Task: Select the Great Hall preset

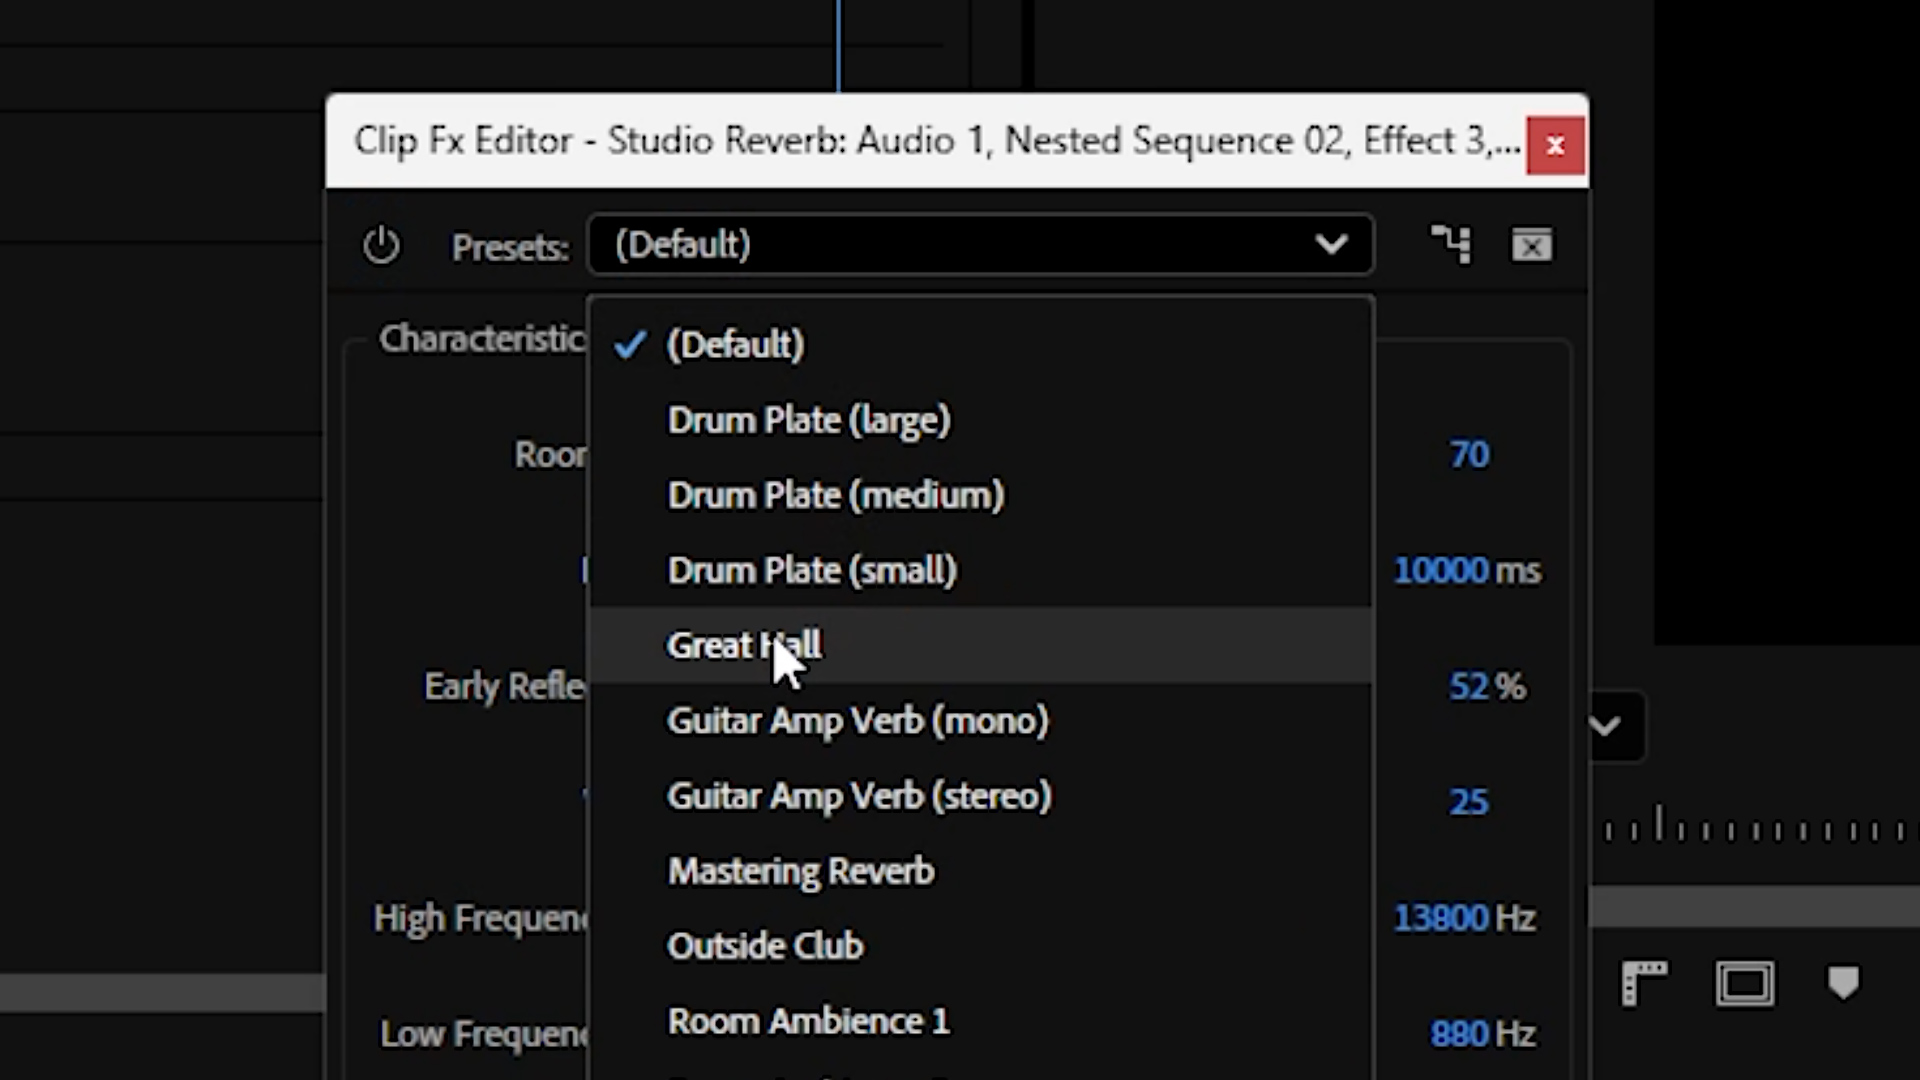Action: click(x=744, y=646)
